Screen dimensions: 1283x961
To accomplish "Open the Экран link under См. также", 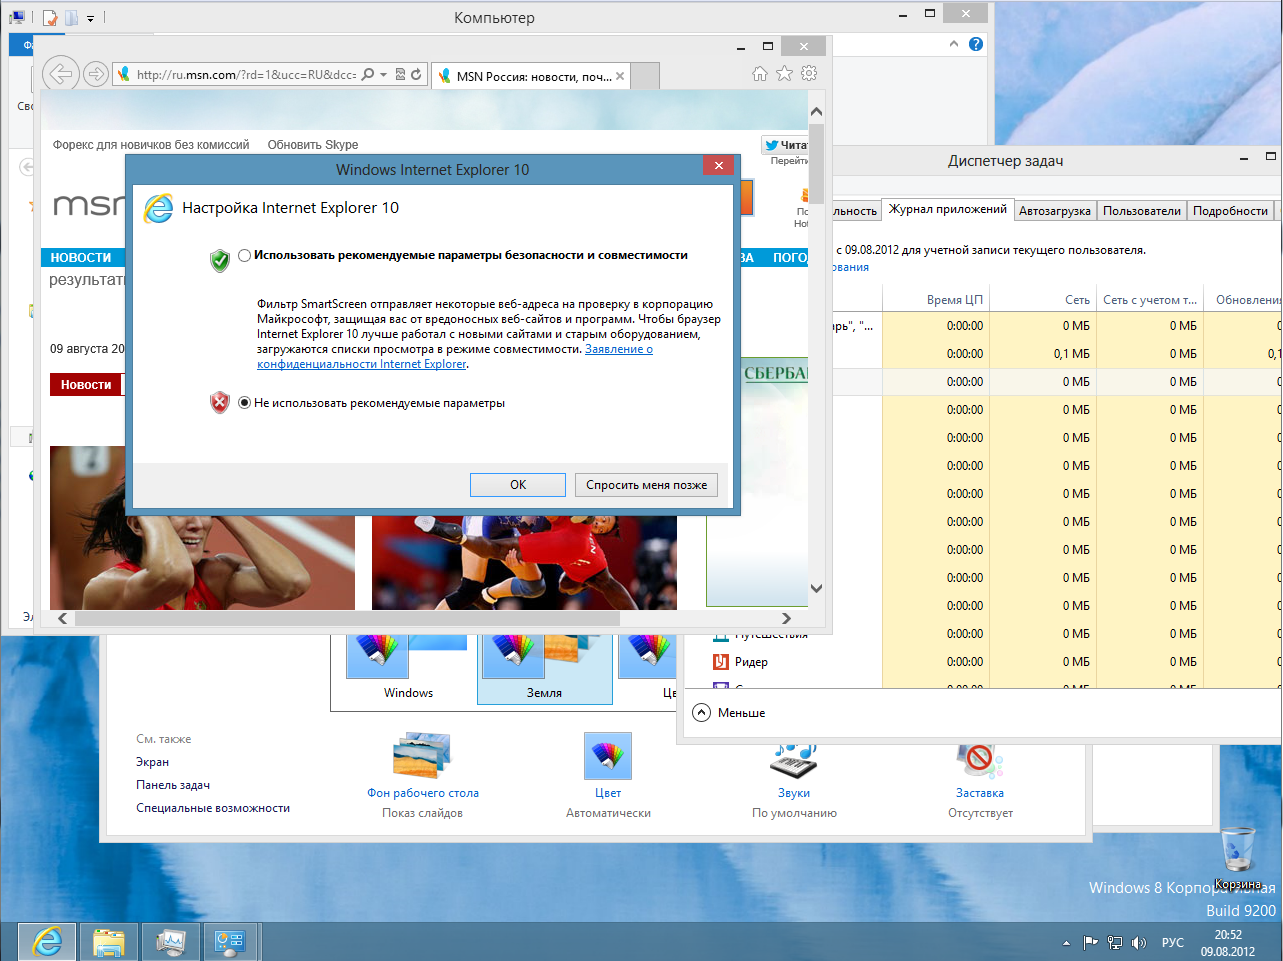I will click(152, 762).
